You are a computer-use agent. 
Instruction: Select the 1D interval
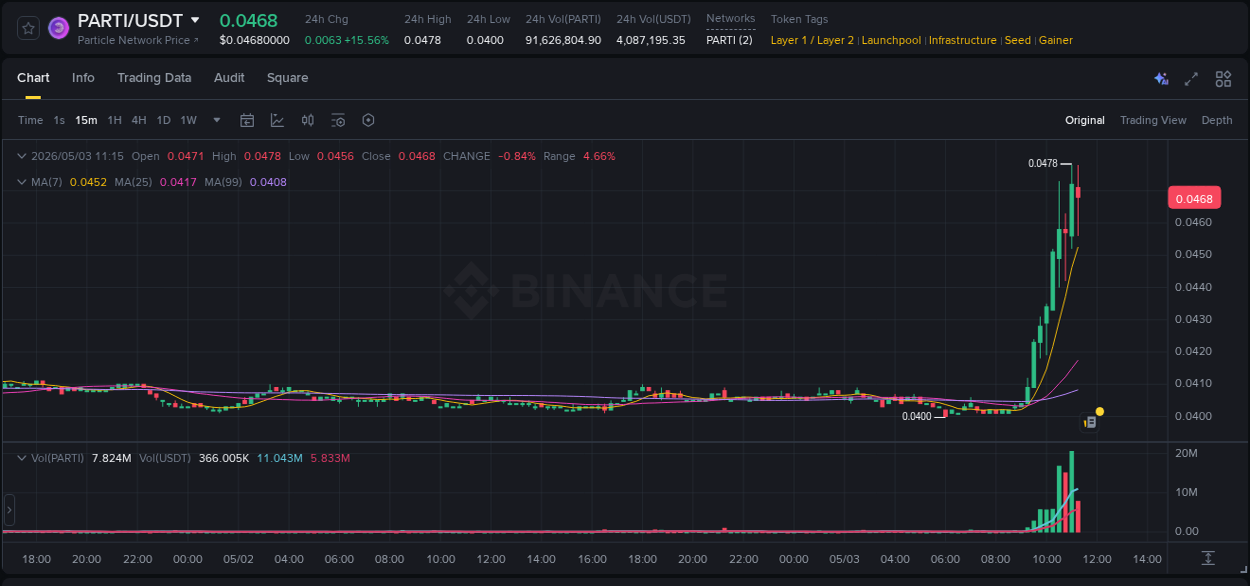pyautogui.click(x=163, y=120)
